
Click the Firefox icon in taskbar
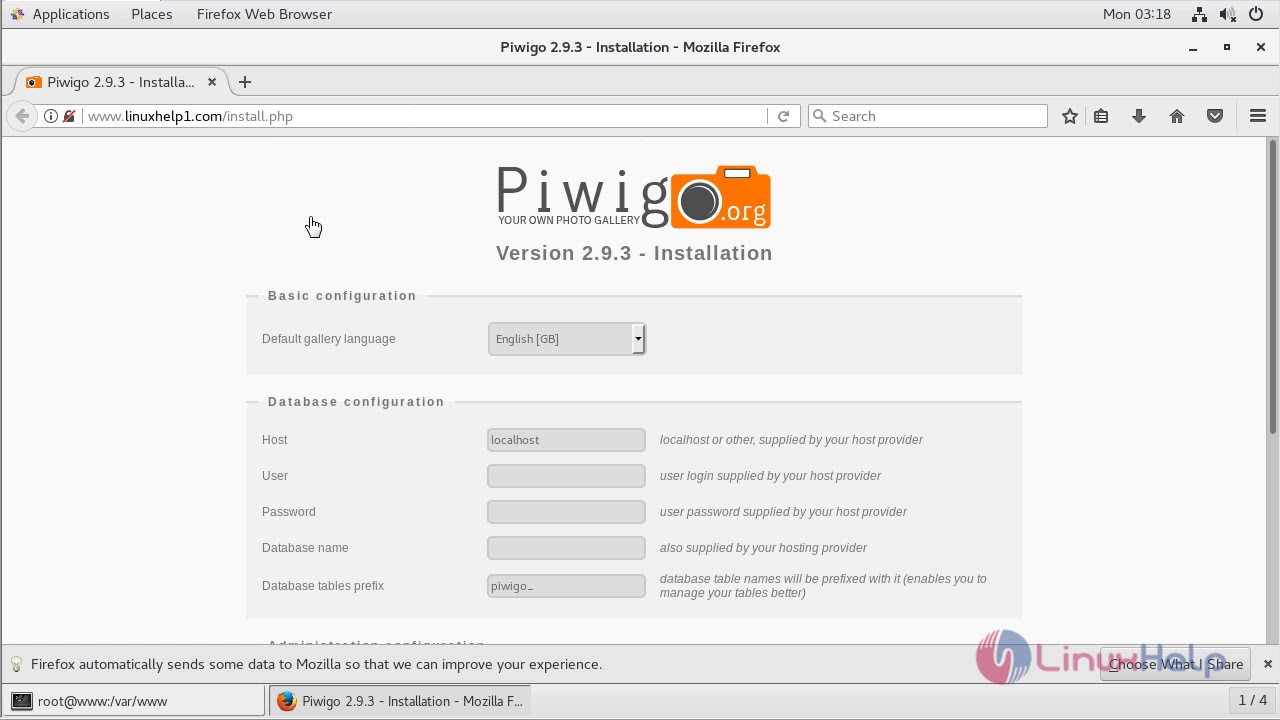(x=286, y=701)
